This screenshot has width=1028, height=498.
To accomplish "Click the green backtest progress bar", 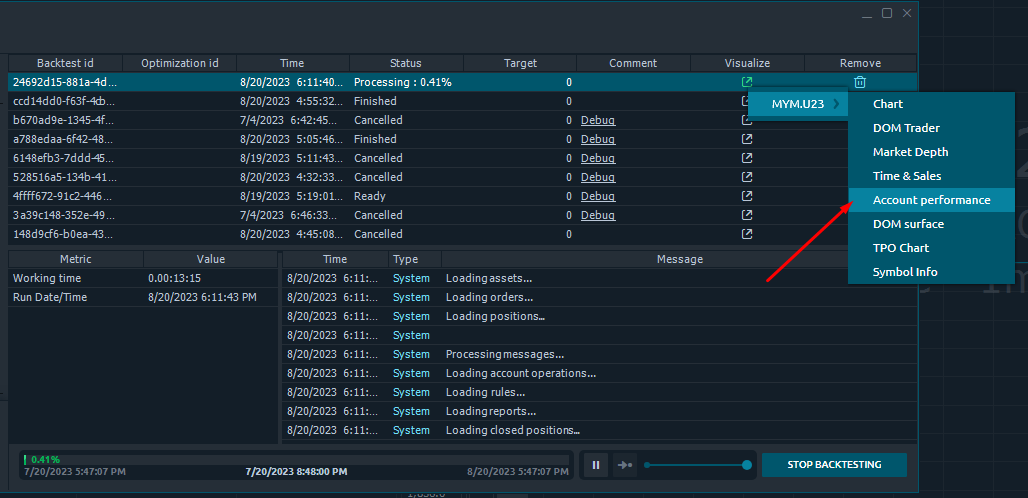I will 296,460.
